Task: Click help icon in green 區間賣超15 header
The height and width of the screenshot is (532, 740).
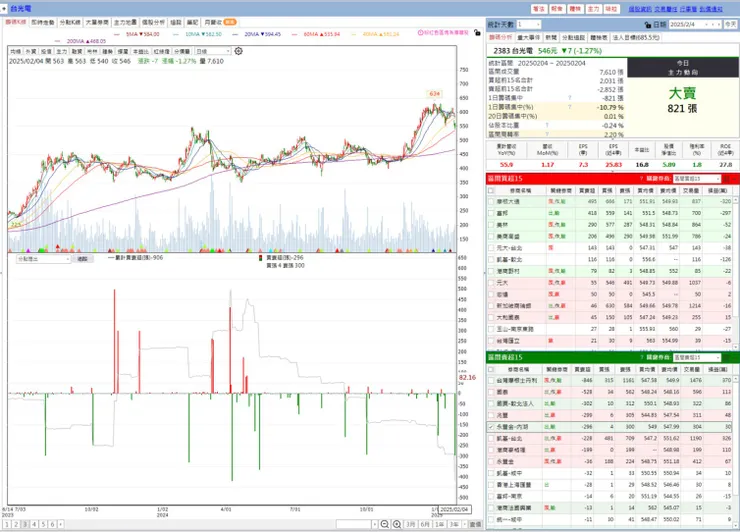Action: coord(641,357)
